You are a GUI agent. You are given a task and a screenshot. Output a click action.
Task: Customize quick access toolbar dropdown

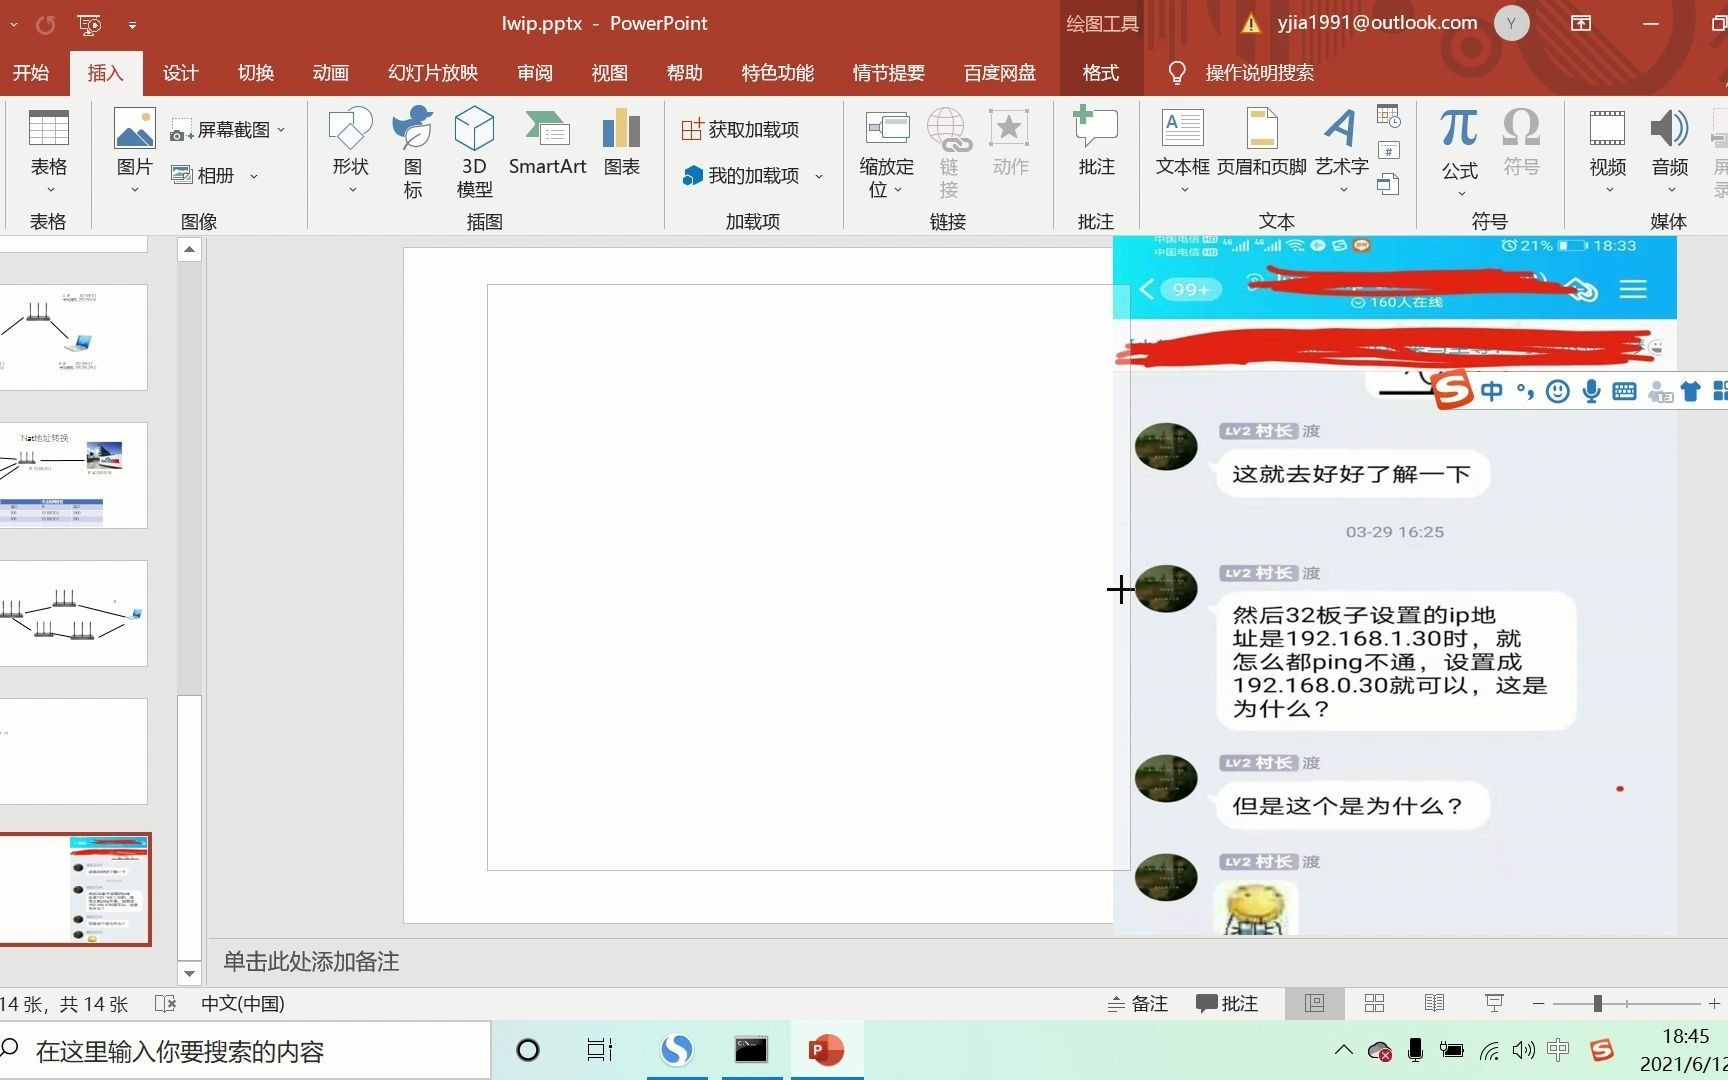tap(132, 24)
